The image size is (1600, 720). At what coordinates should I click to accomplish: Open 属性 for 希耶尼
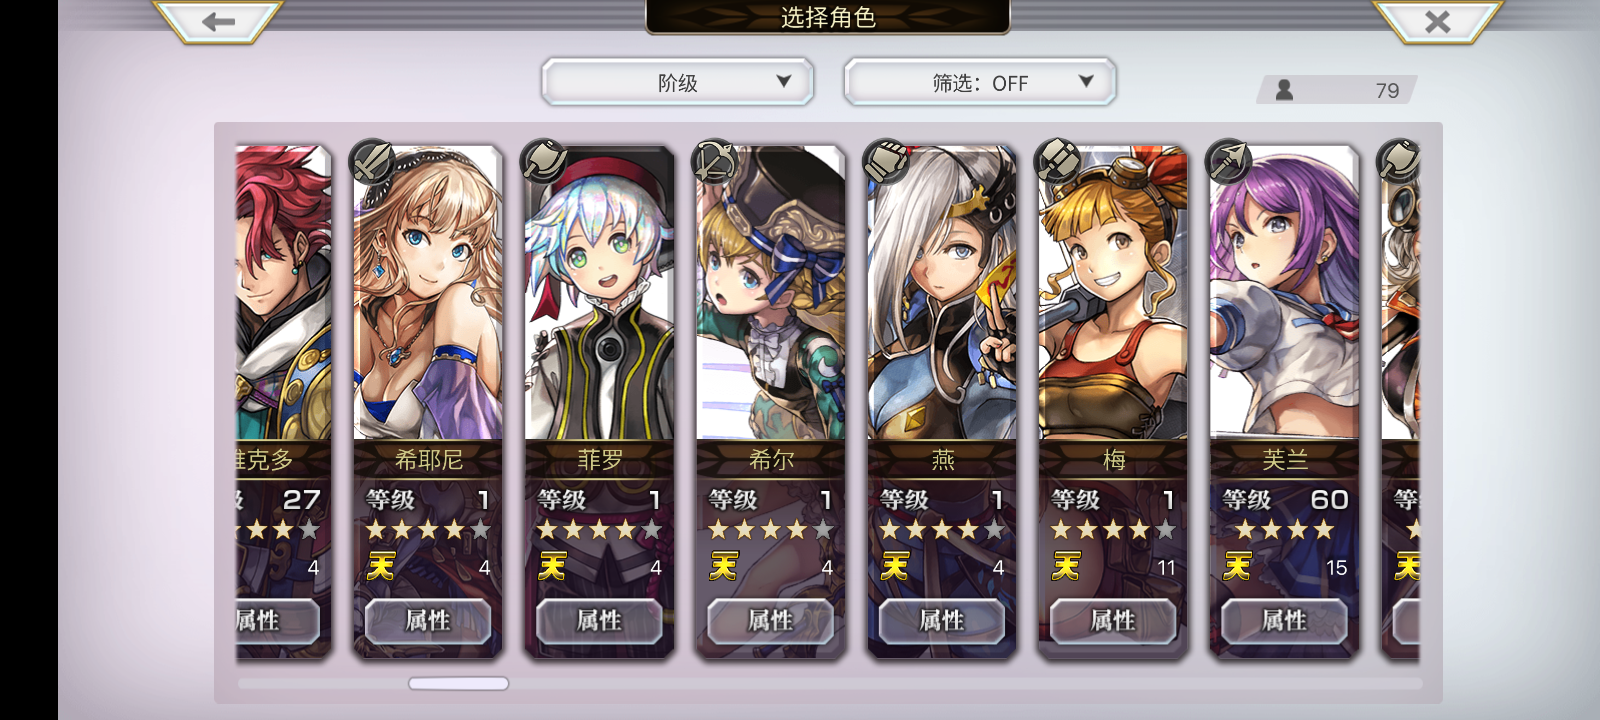428,621
